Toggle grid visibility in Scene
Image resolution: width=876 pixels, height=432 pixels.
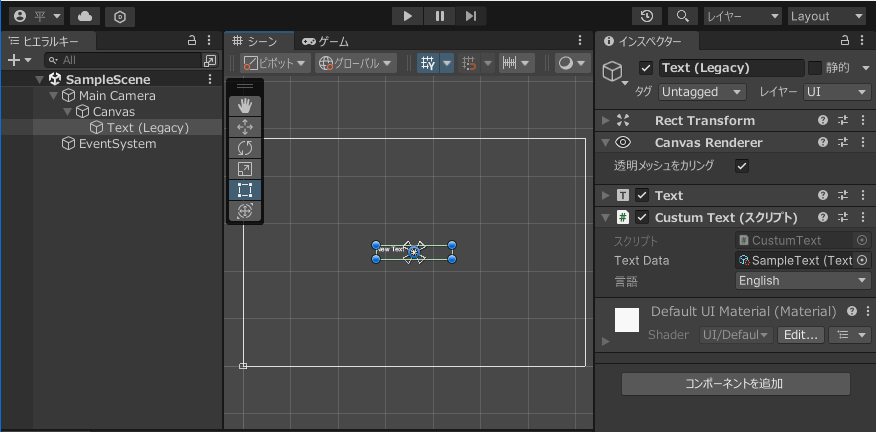pos(429,63)
